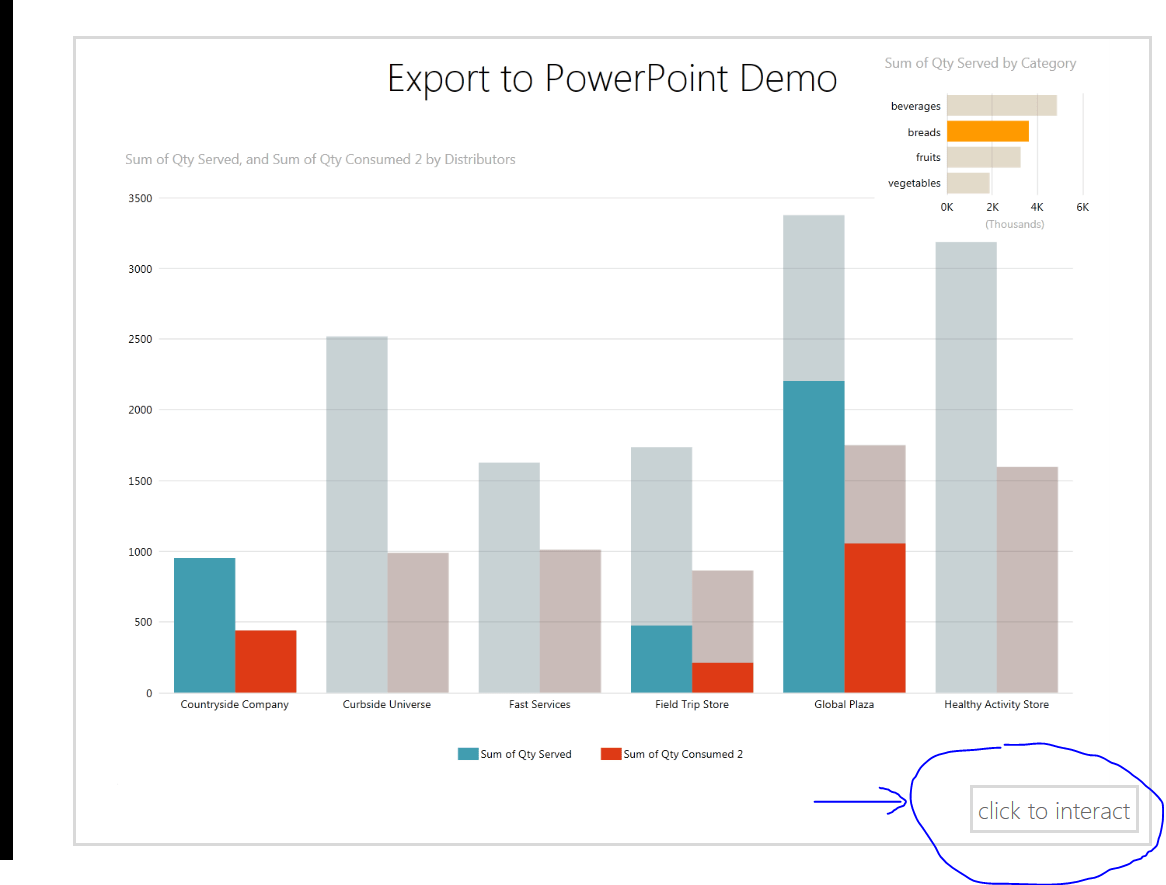Click the Fast Services axis label
1166x885 pixels.
[540, 704]
